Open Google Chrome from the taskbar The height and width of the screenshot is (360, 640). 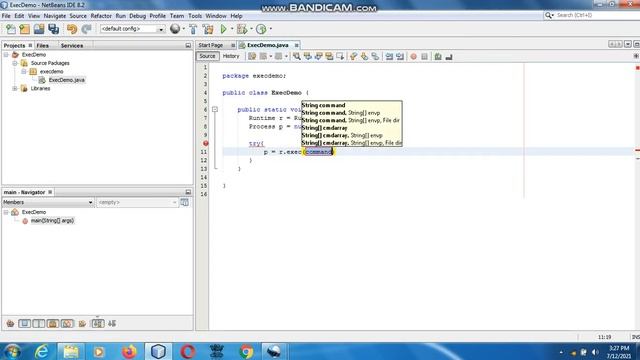pyautogui.click(x=246, y=351)
